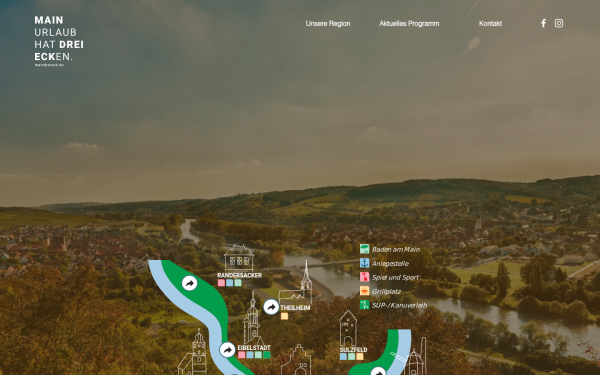Select the Randersacker town label
600x375 pixels.
pos(240,276)
